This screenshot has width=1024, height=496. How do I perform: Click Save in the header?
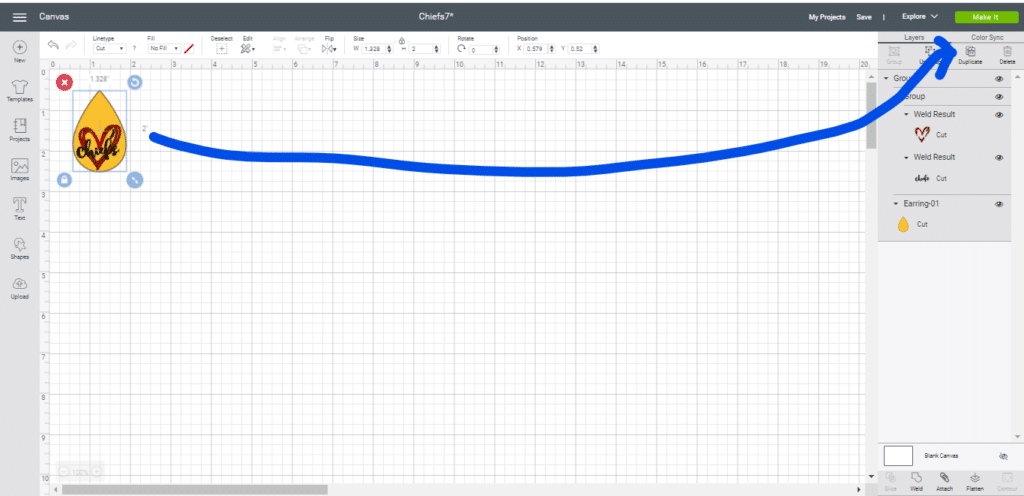[x=864, y=17]
